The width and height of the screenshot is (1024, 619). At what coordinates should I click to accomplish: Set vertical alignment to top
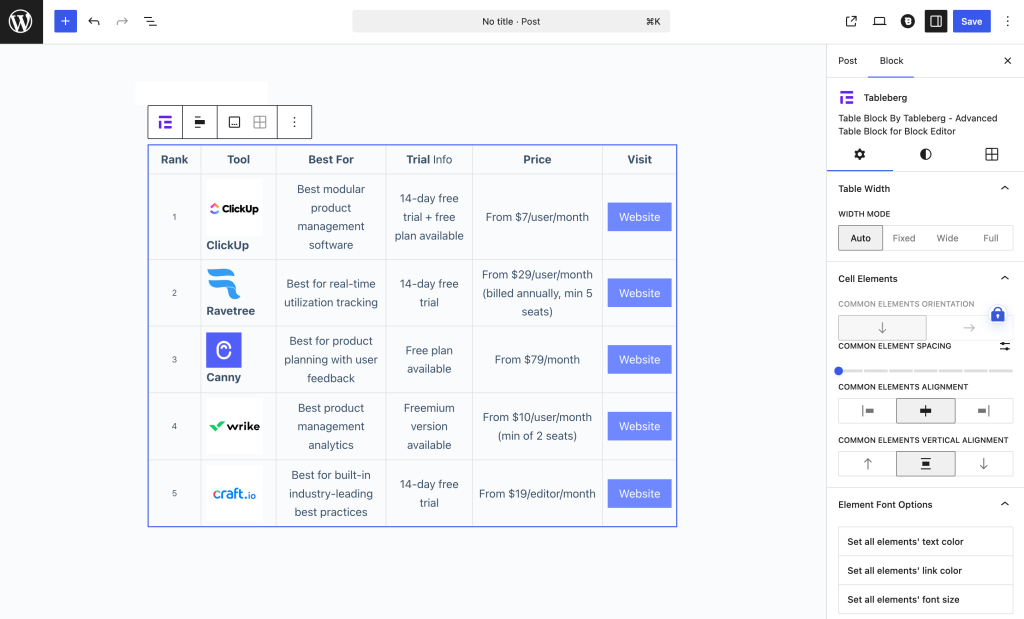coord(867,464)
